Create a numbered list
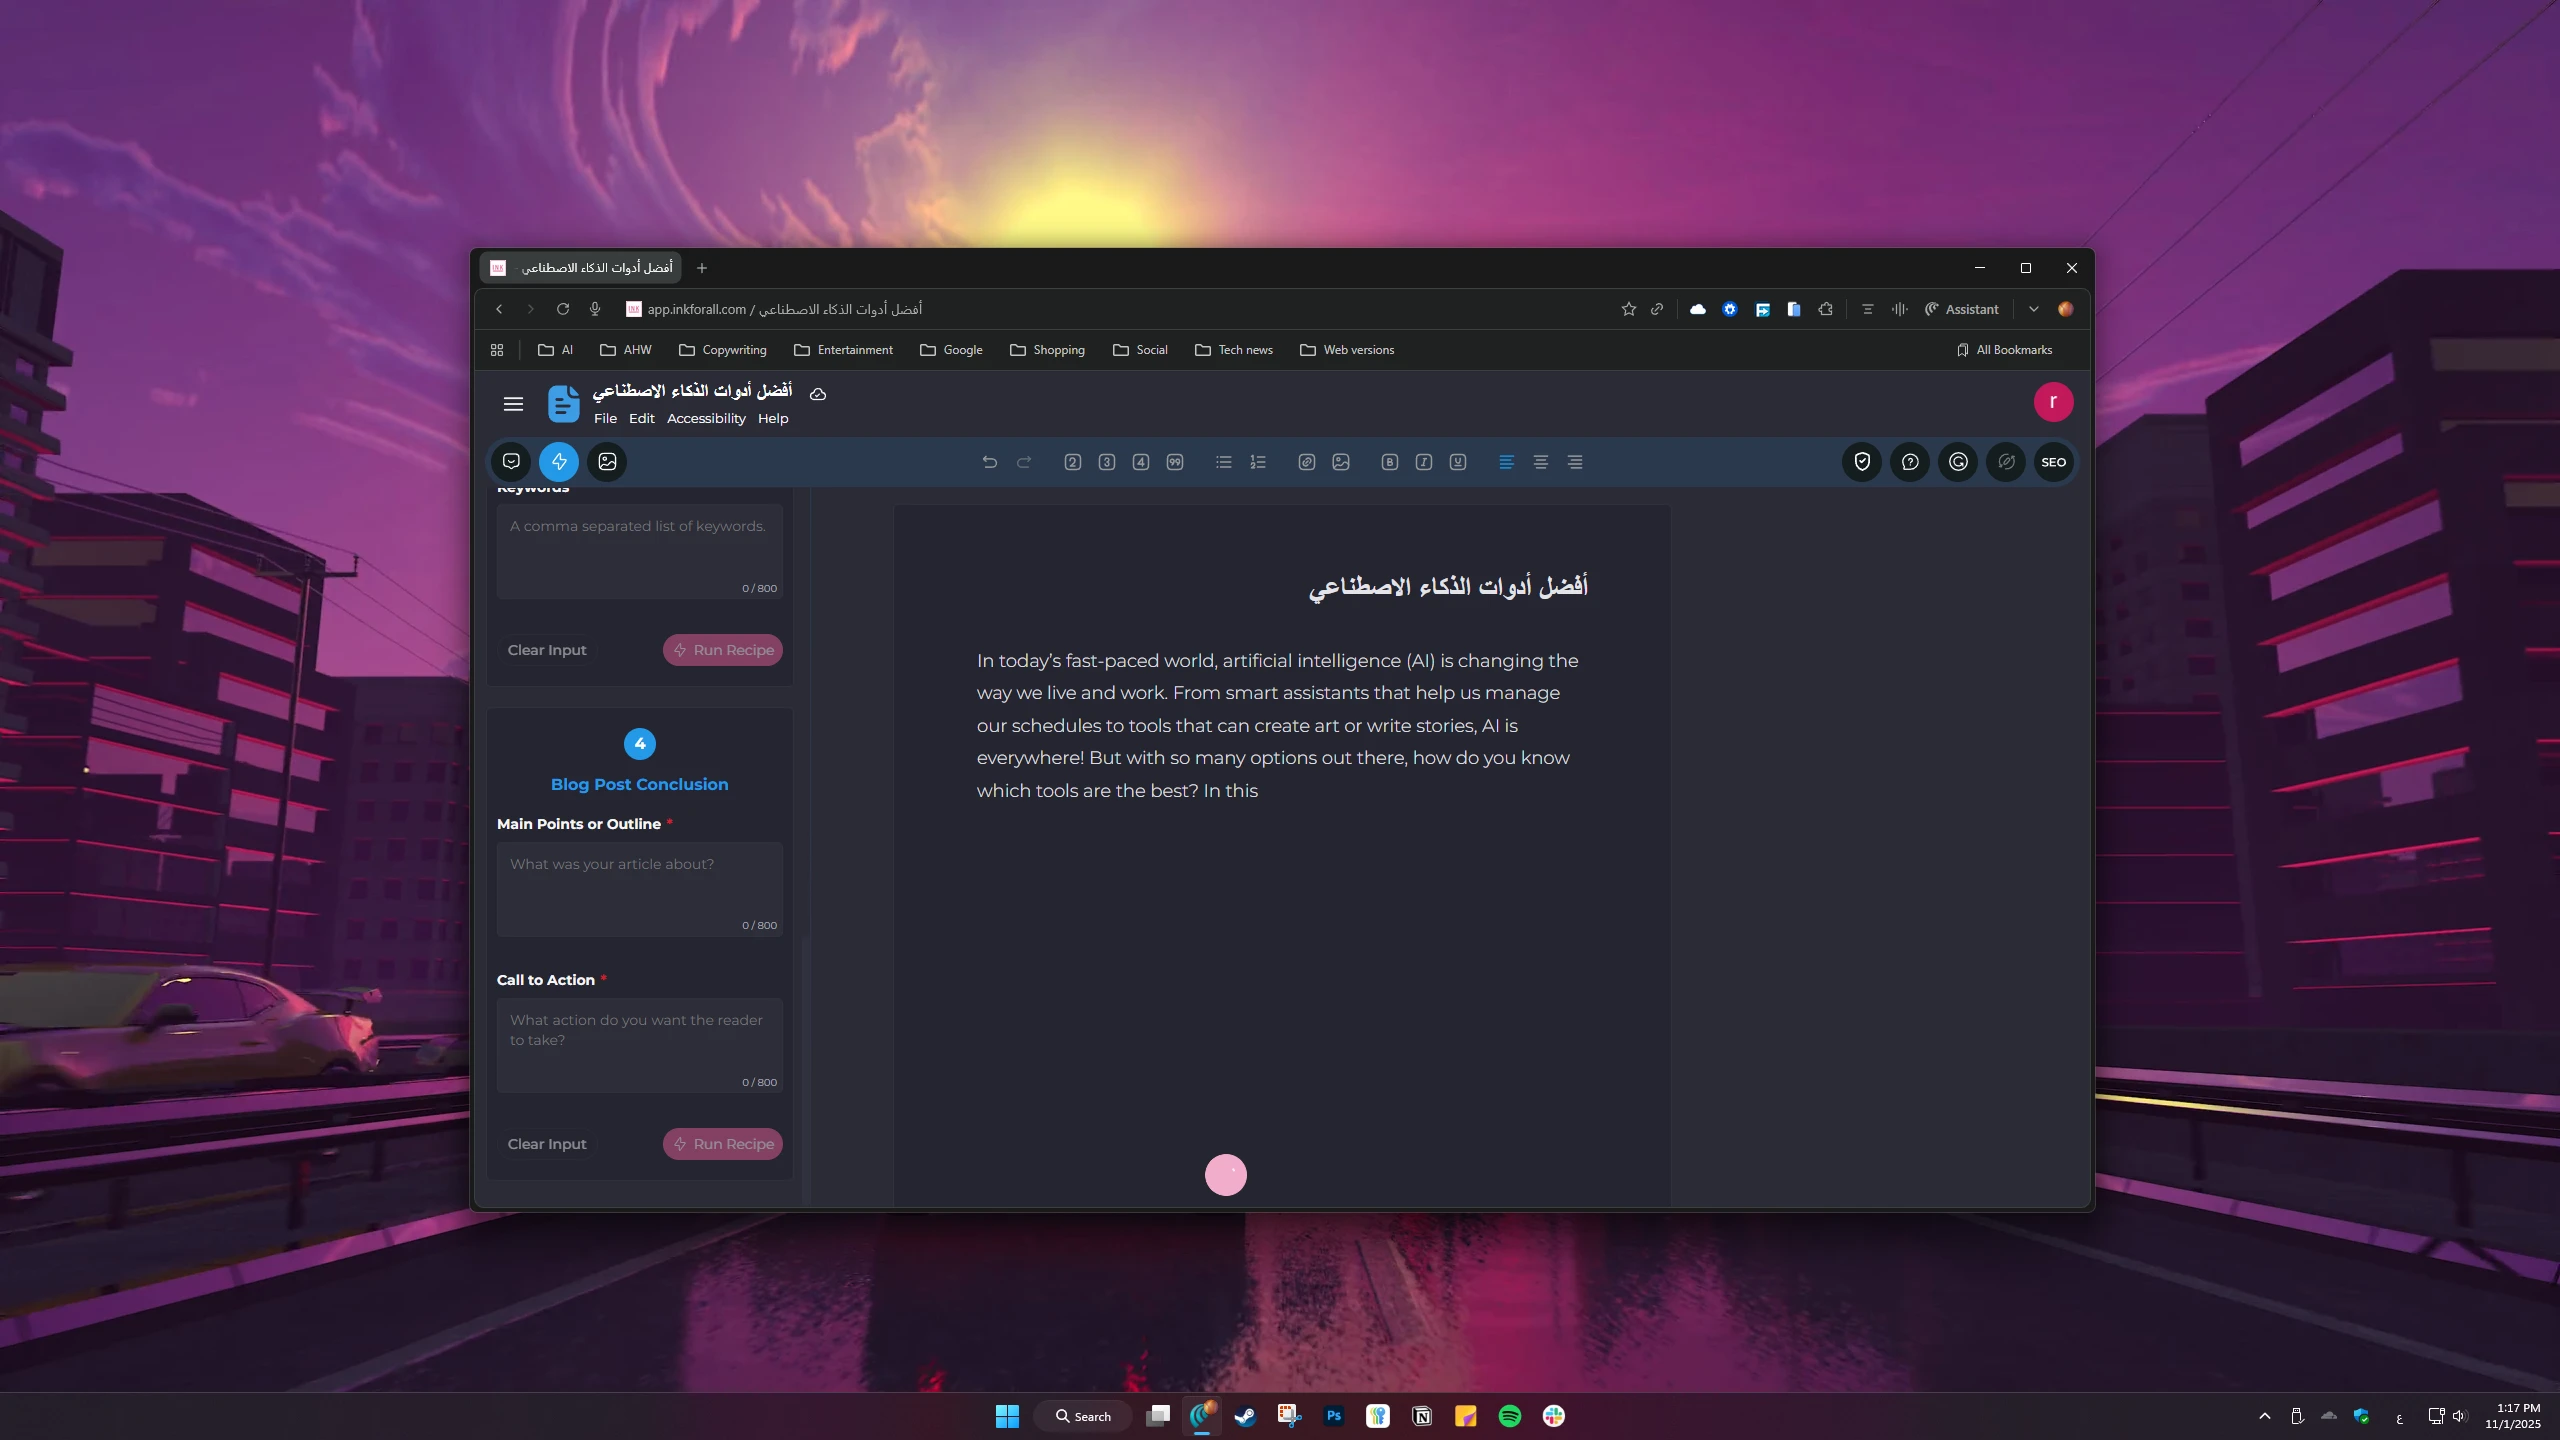The height and width of the screenshot is (1440, 2560). [x=1258, y=462]
